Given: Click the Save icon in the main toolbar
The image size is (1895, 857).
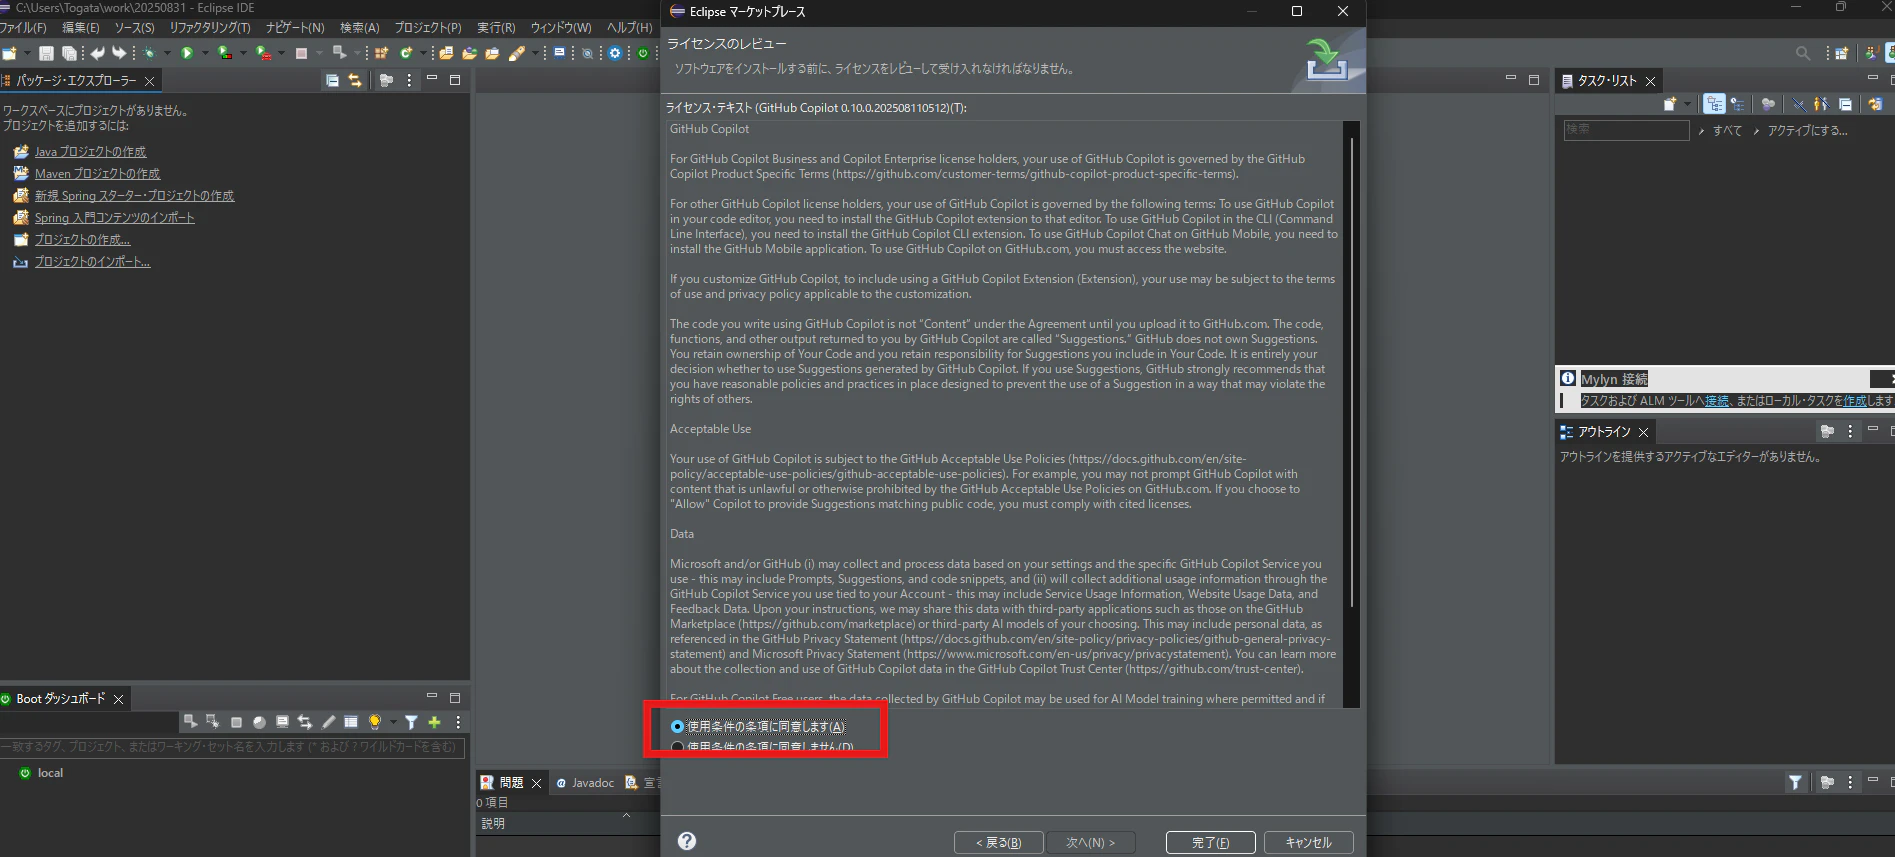Looking at the screenshot, I should click(x=46, y=53).
